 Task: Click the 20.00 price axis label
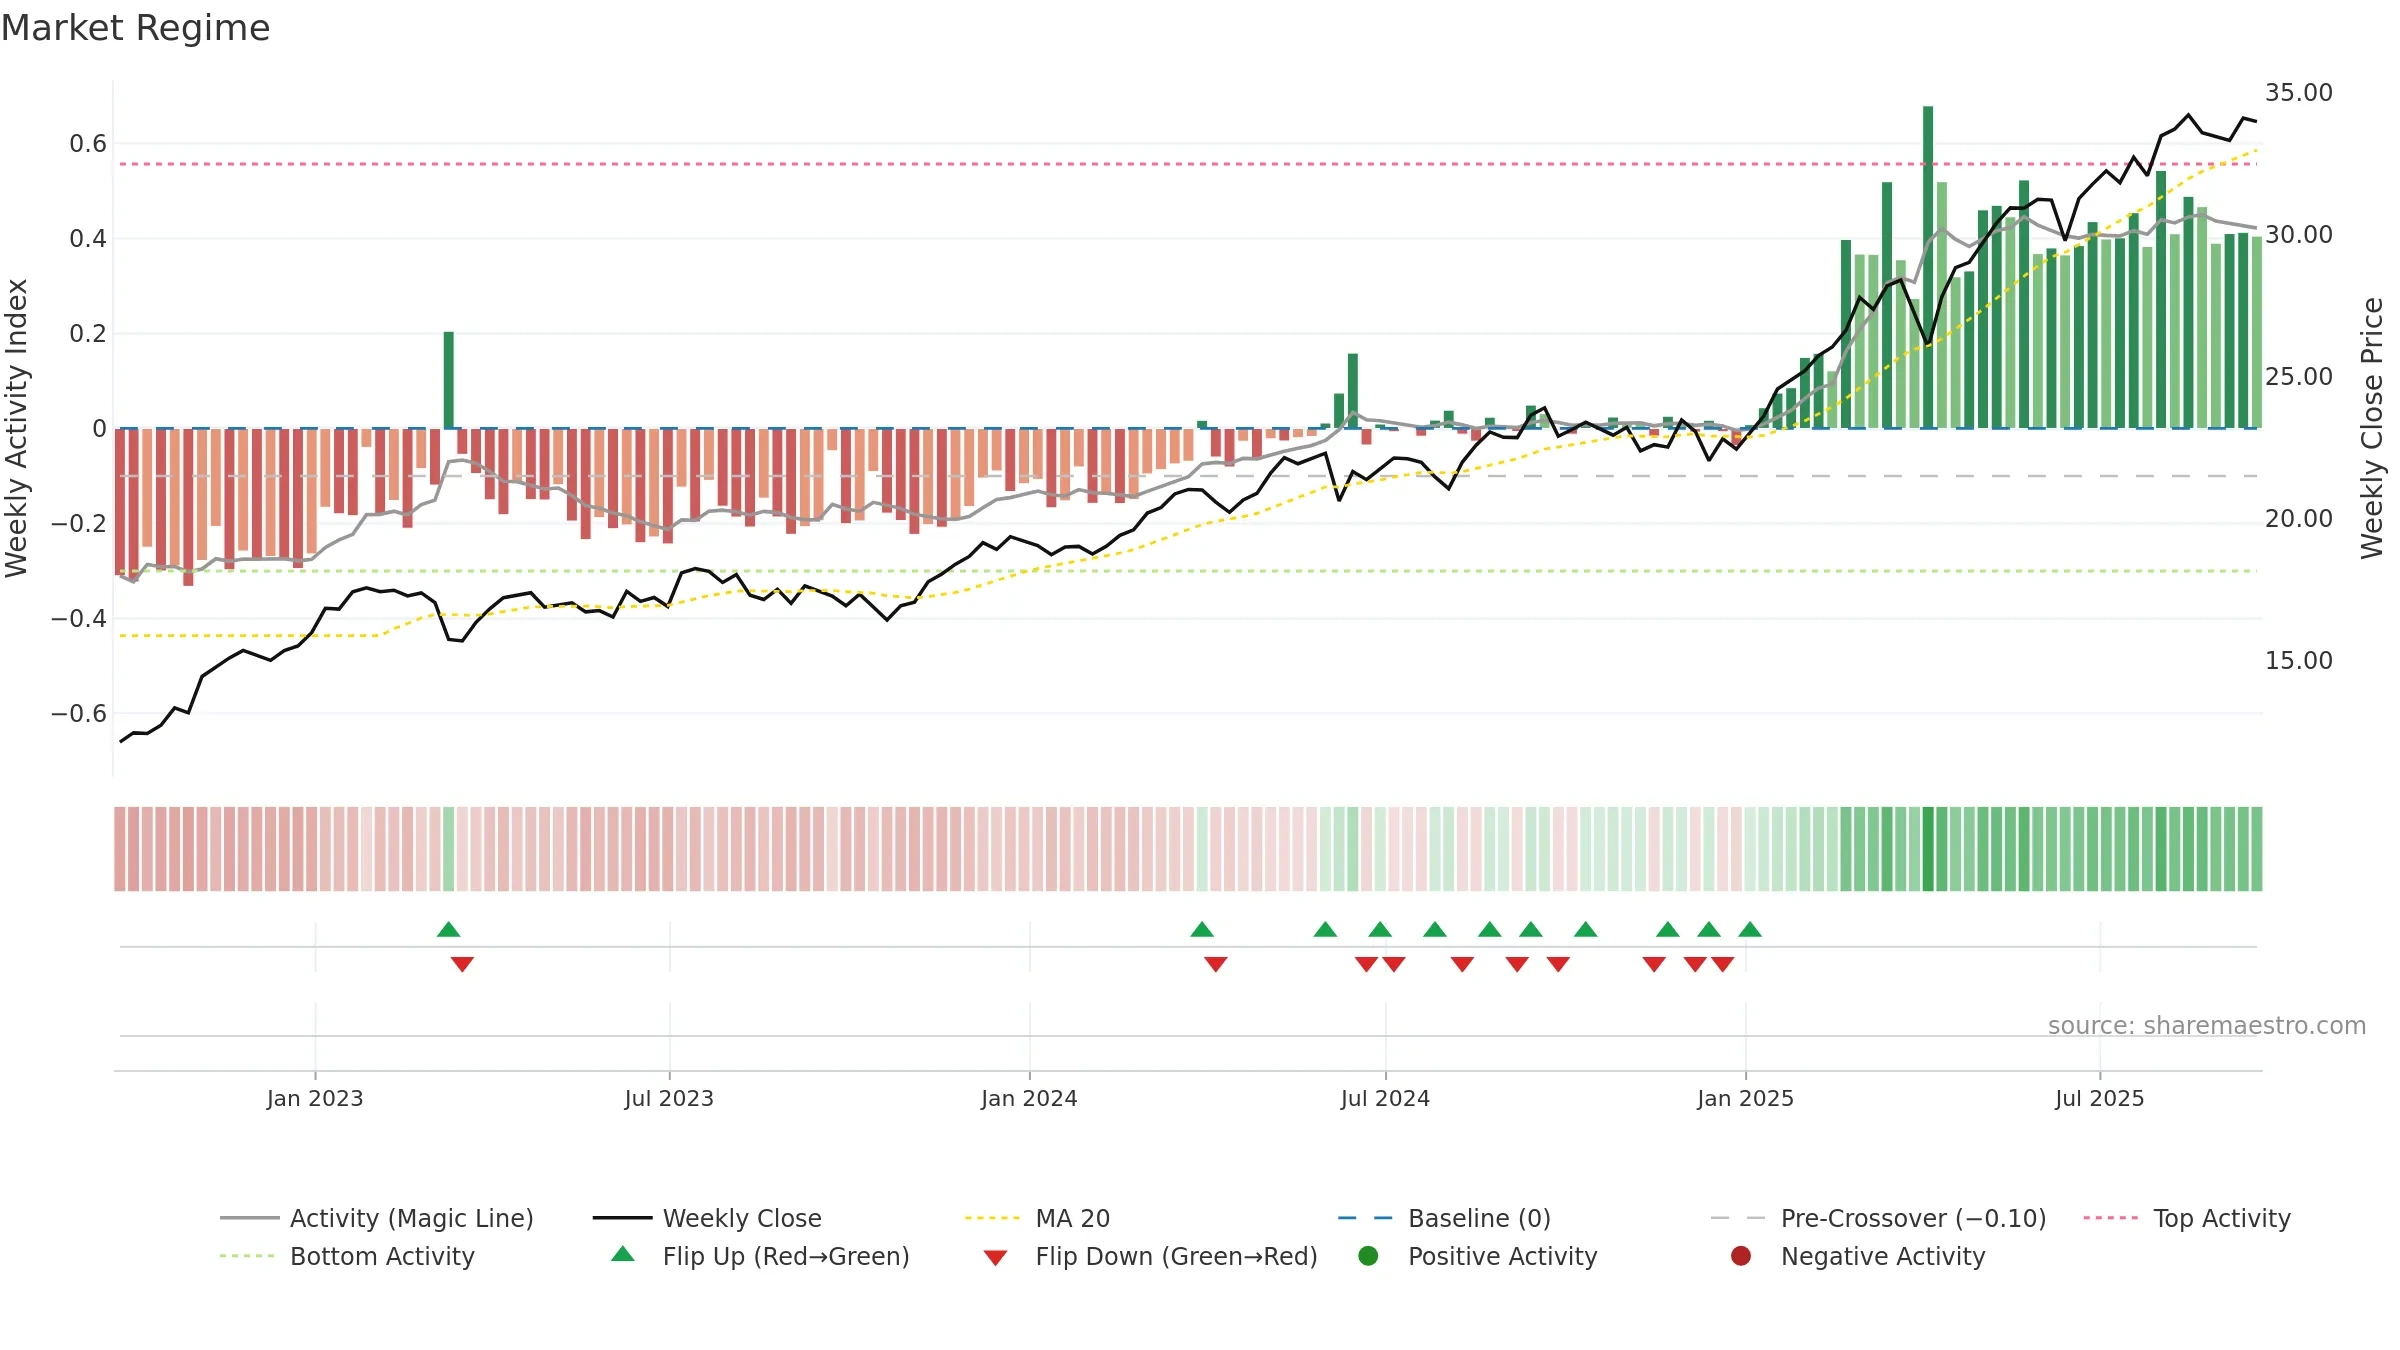click(x=2298, y=518)
